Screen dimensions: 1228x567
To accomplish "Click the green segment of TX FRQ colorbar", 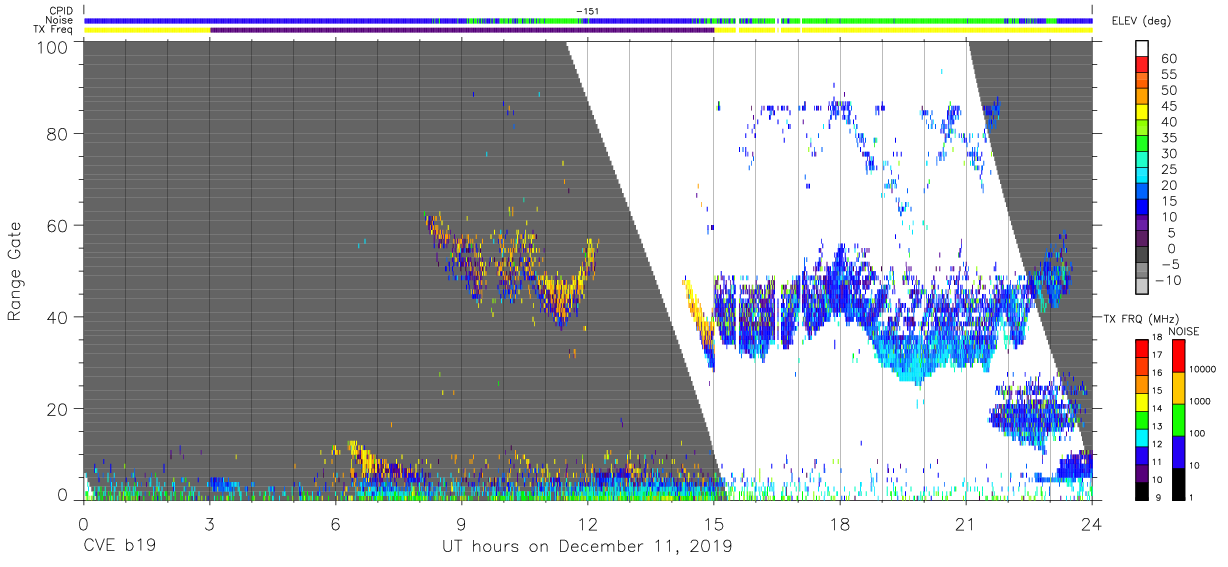I will click(x=1142, y=420).
